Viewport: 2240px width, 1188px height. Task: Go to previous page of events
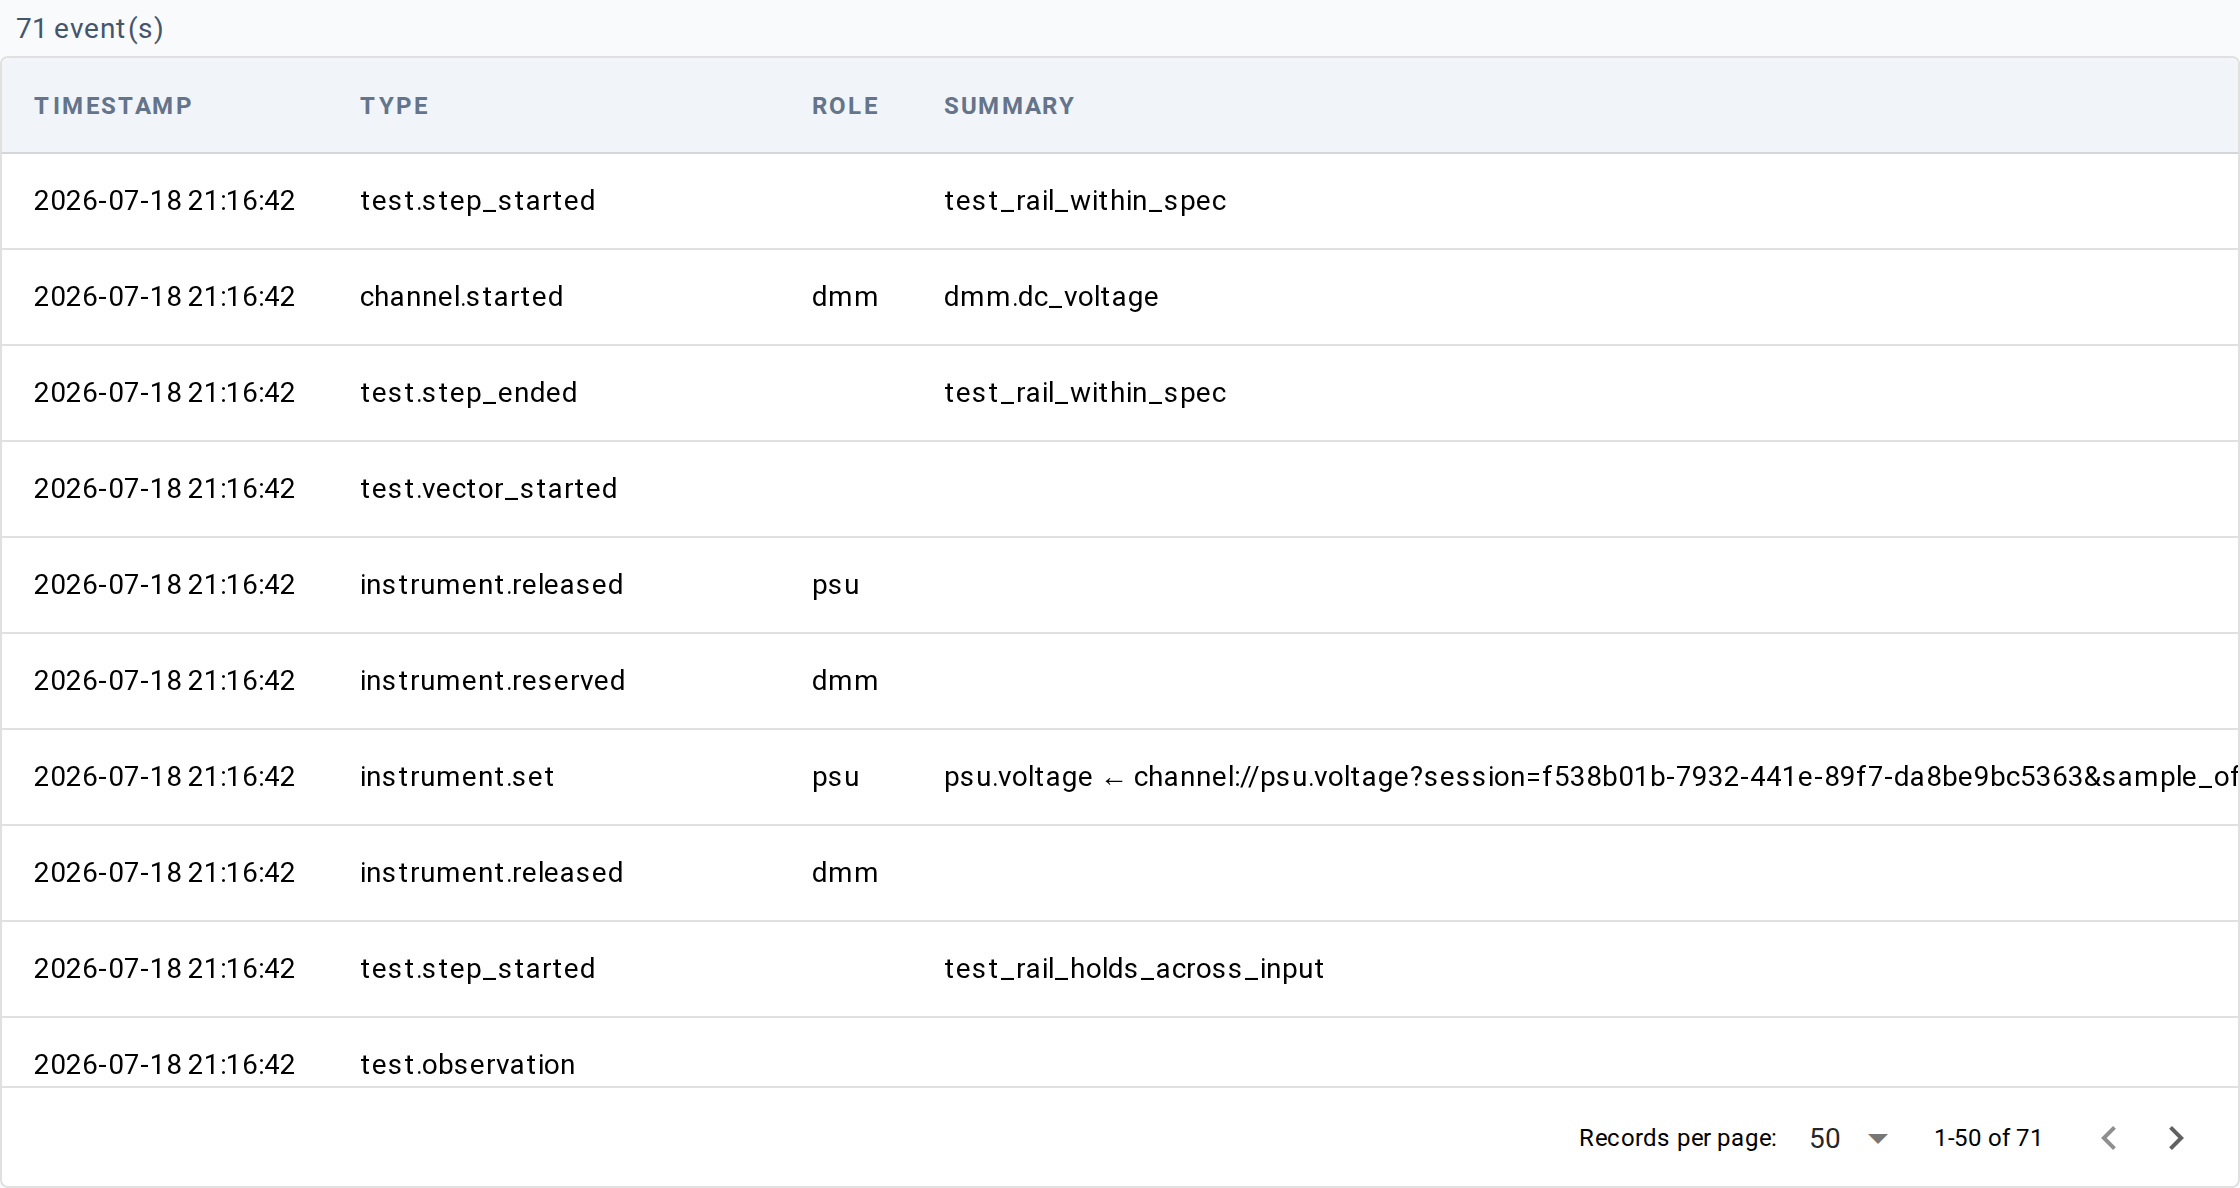tap(2110, 1138)
